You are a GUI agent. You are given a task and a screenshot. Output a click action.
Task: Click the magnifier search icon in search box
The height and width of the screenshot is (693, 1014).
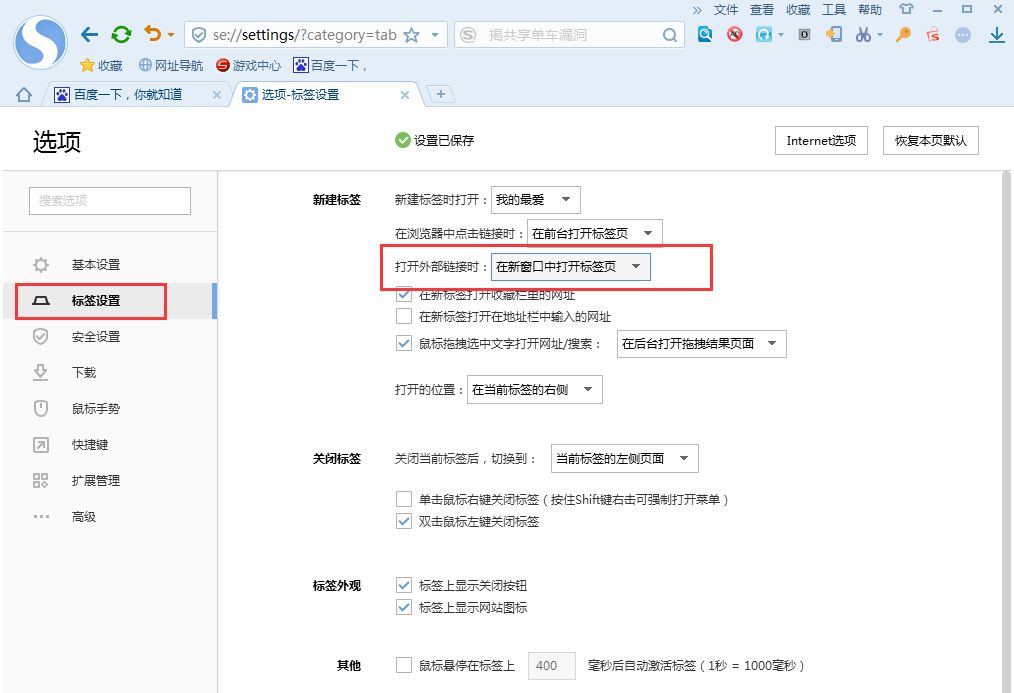click(x=670, y=35)
